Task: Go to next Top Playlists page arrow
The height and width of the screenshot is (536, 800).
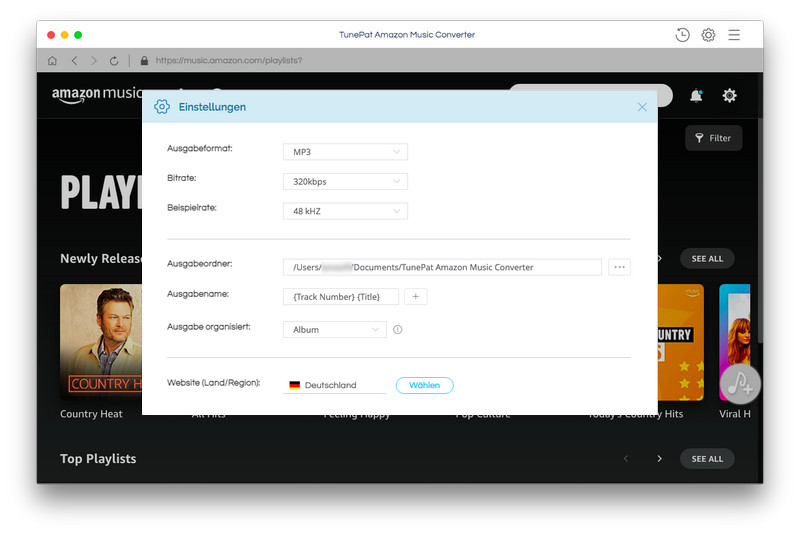Action: pyautogui.click(x=659, y=458)
